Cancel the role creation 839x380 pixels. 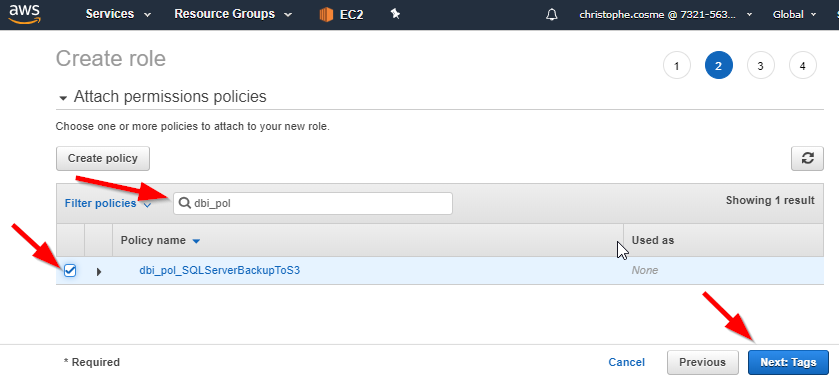(627, 362)
